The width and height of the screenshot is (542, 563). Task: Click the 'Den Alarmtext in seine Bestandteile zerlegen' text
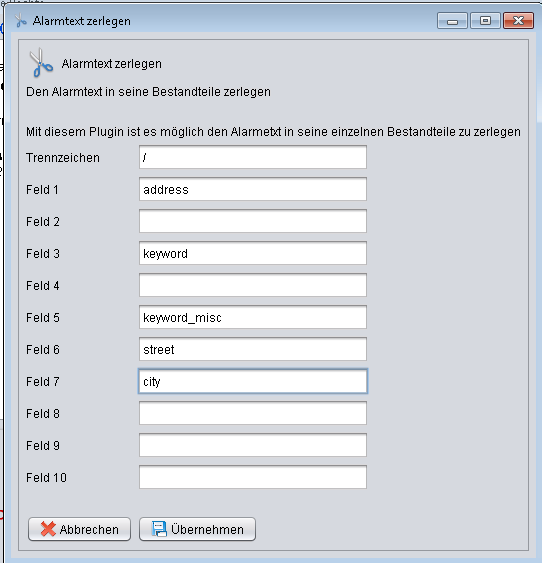(148, 92)
